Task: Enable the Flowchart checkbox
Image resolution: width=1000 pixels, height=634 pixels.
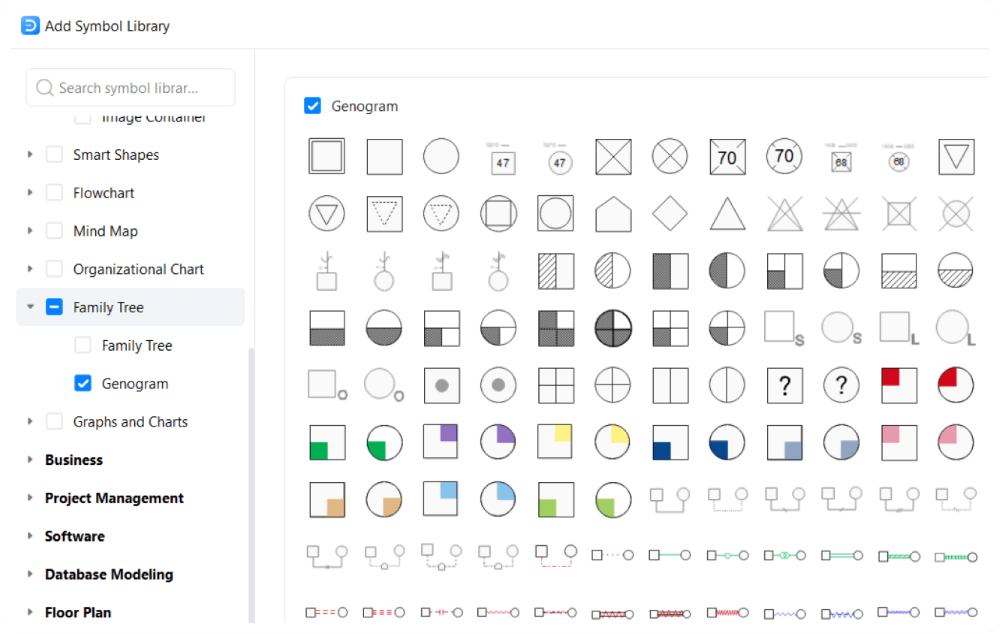Action: point(54,193)
